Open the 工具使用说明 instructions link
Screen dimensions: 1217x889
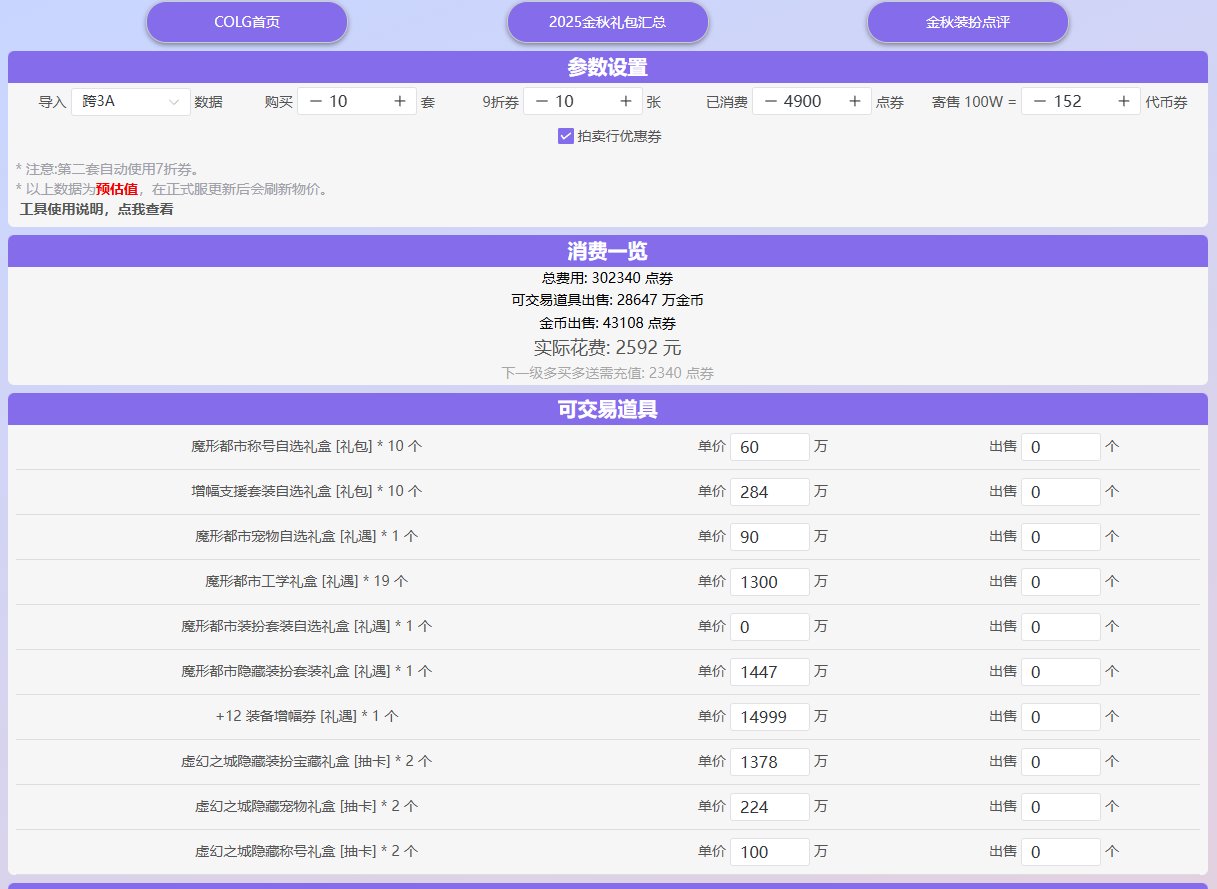pos(96,209)
